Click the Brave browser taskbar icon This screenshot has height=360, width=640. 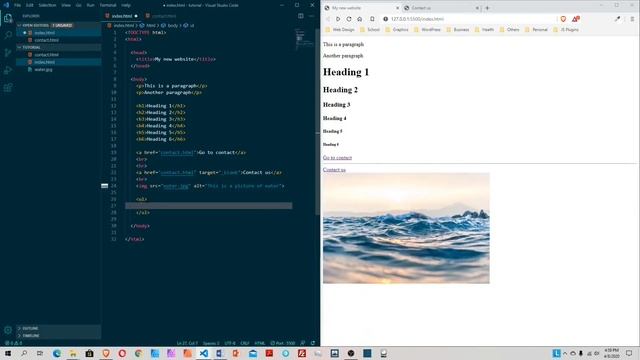[106, 353]
